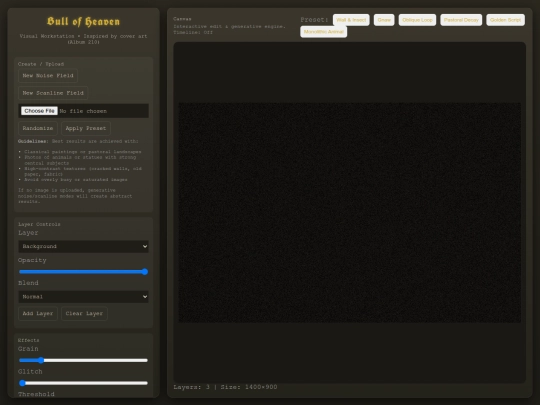Adjust the Glitch effect slider

point(83,383)
